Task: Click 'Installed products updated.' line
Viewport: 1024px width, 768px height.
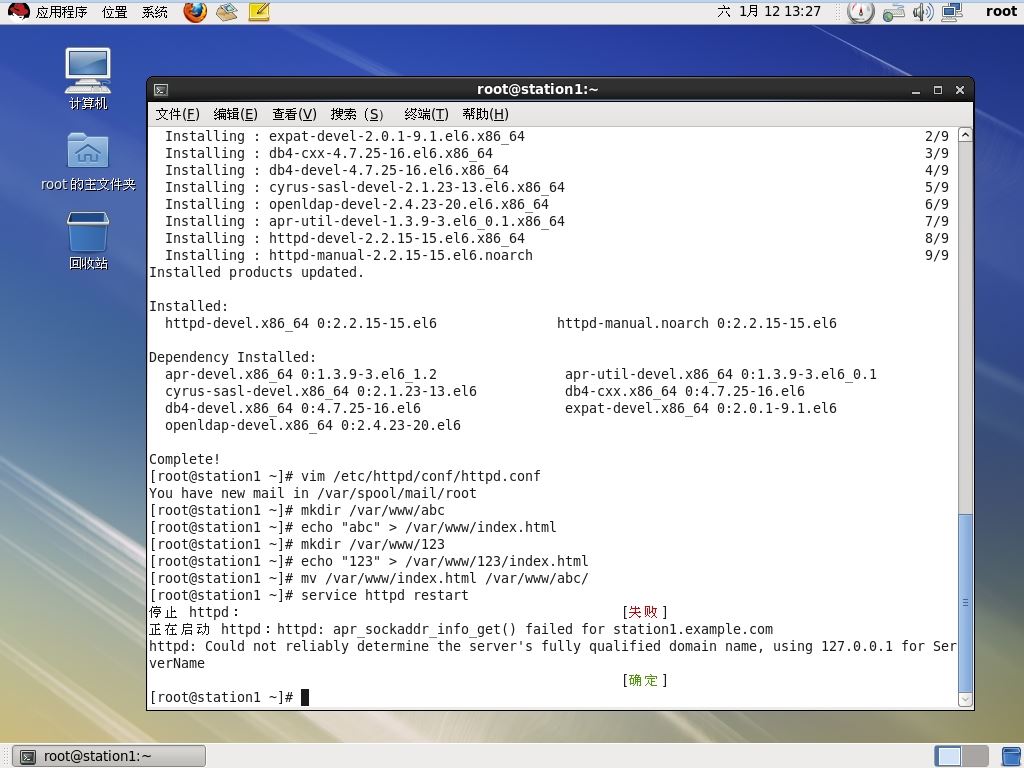Action: click(257, 272)
